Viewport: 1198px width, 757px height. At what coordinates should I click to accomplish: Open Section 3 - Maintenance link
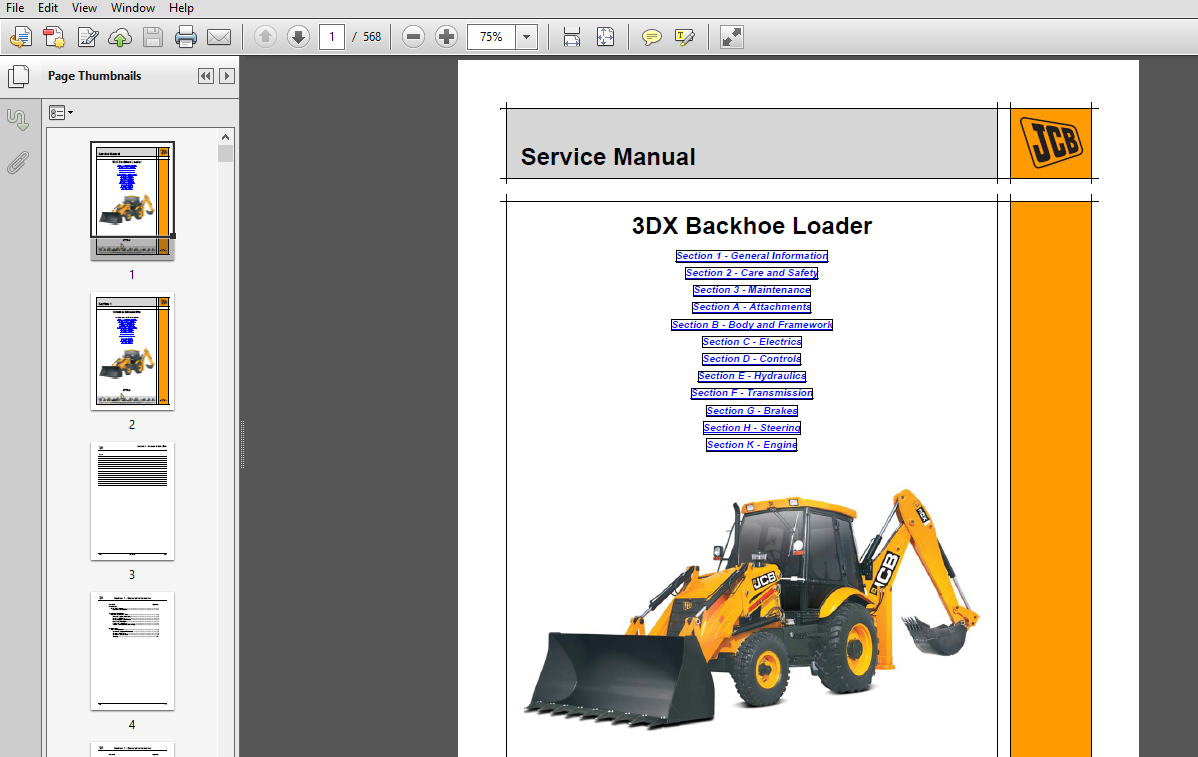click(752, 290)
